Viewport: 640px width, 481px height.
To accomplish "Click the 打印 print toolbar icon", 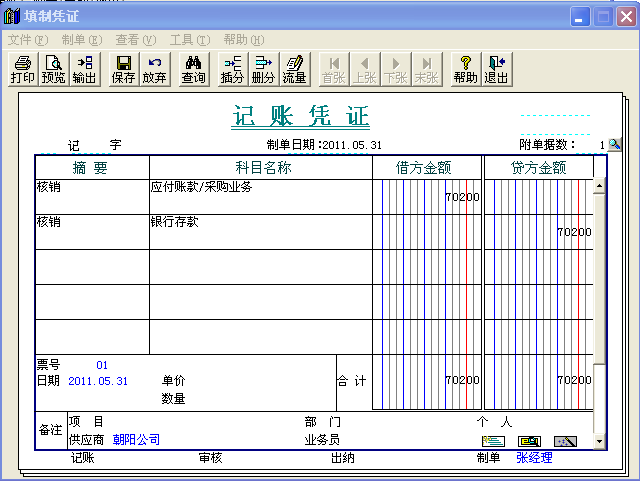I will [x=23, y=69].
